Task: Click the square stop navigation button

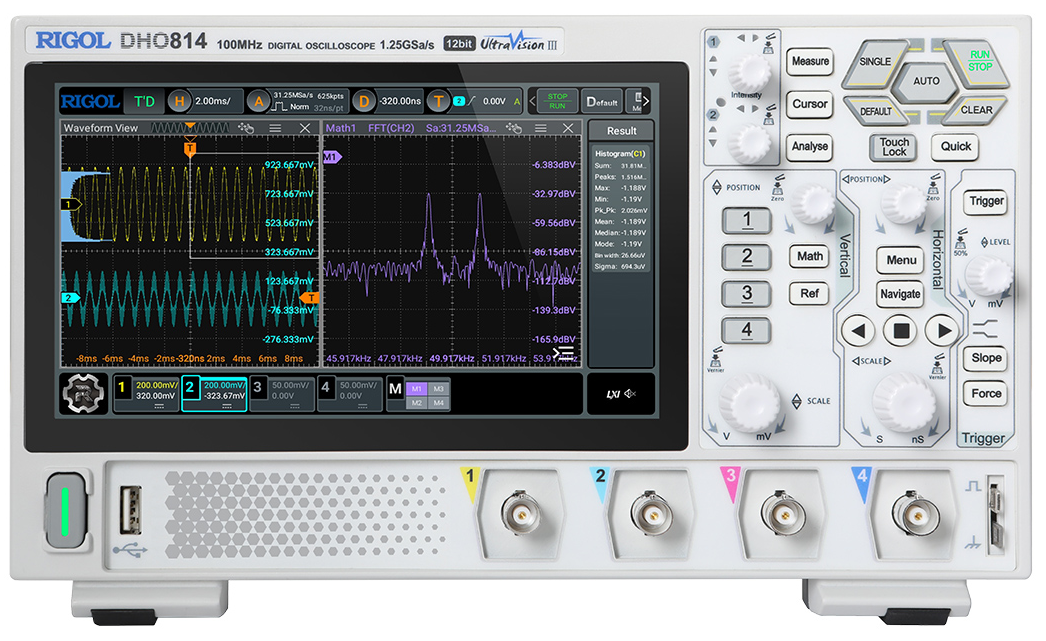Action: click(901, 330)
